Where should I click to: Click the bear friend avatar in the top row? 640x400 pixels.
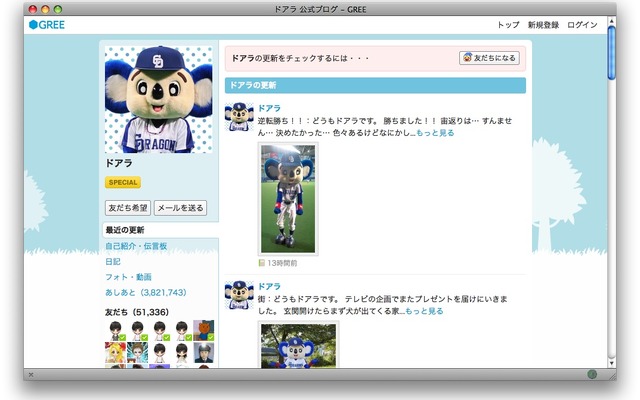click(204, 331)
